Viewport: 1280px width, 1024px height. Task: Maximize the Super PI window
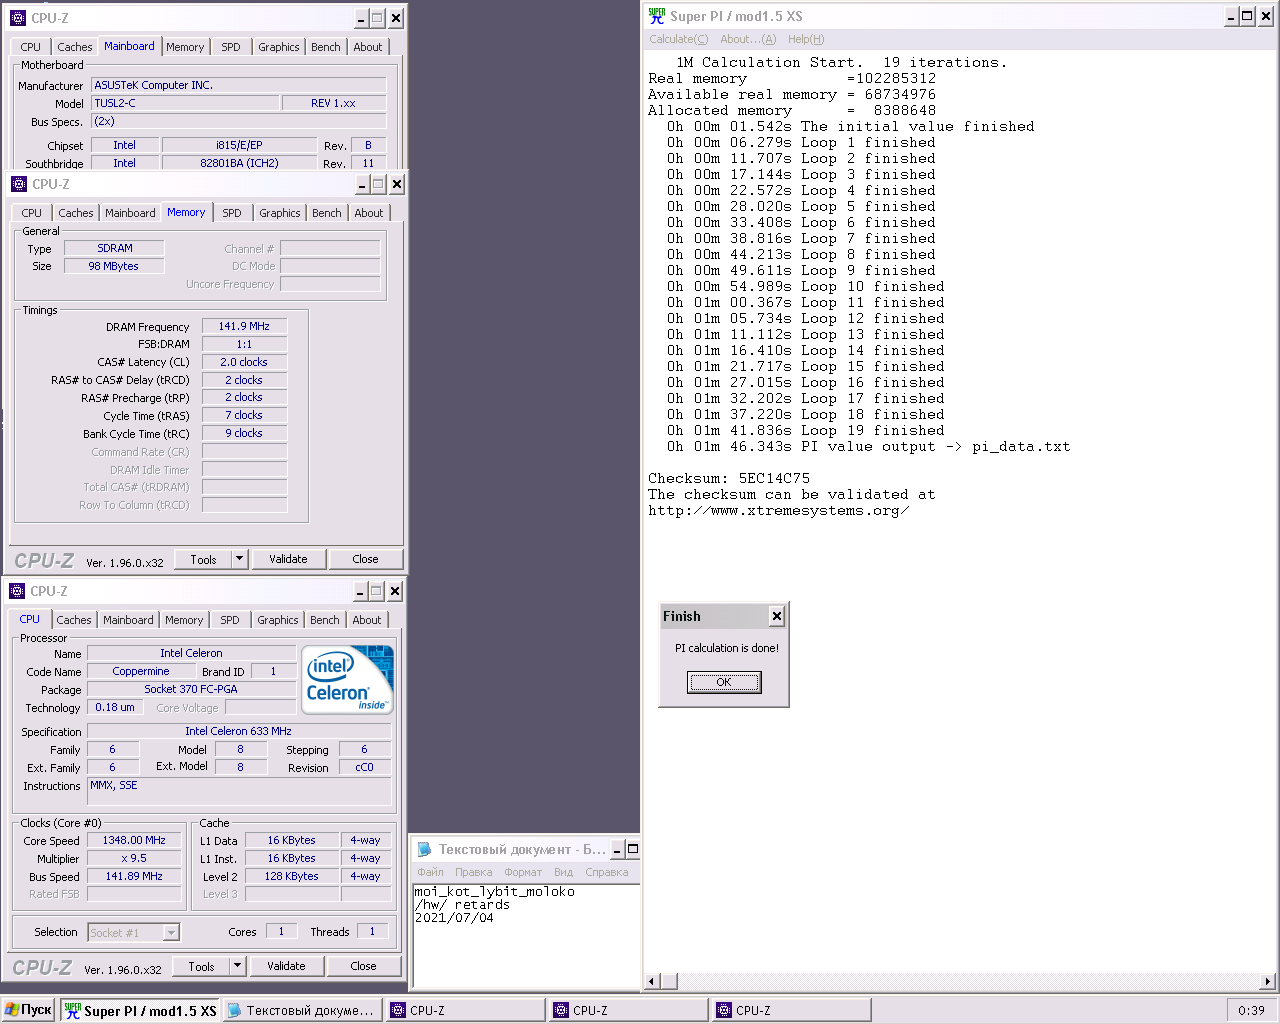point(1247,16)
